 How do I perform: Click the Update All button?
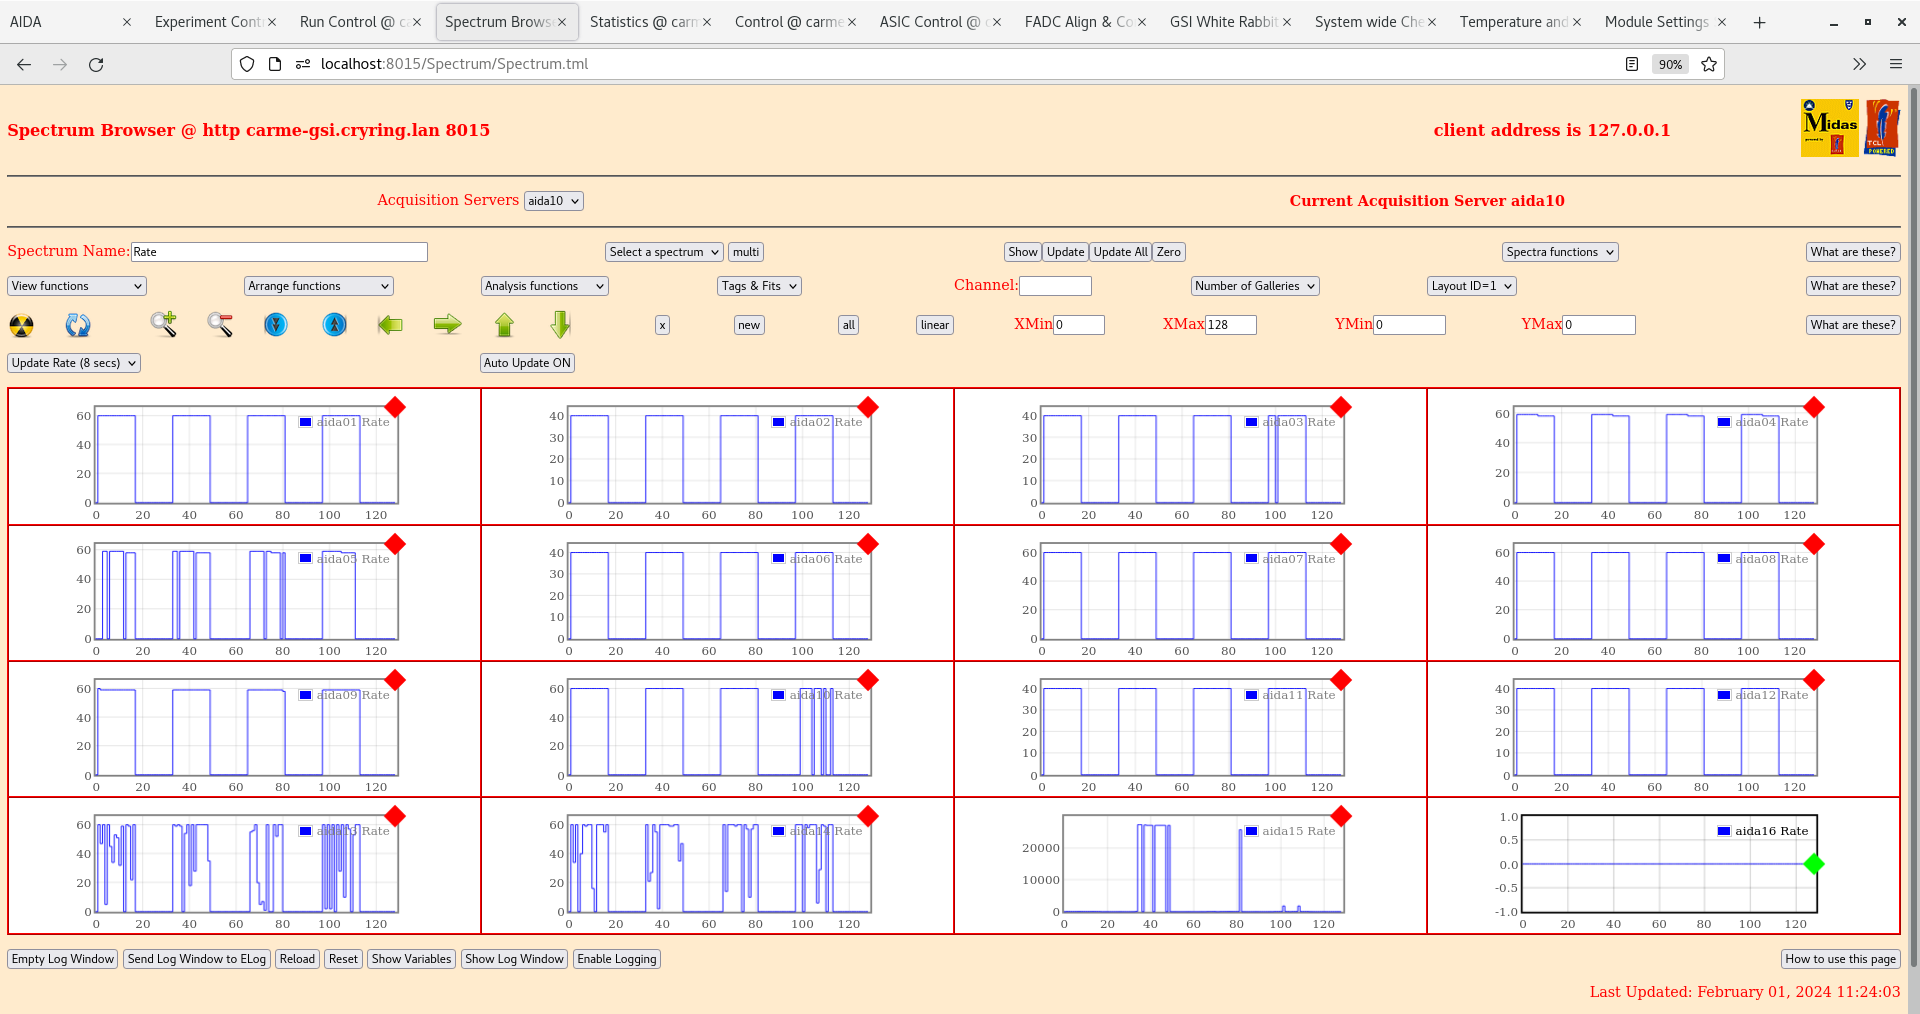(1119, 252)
